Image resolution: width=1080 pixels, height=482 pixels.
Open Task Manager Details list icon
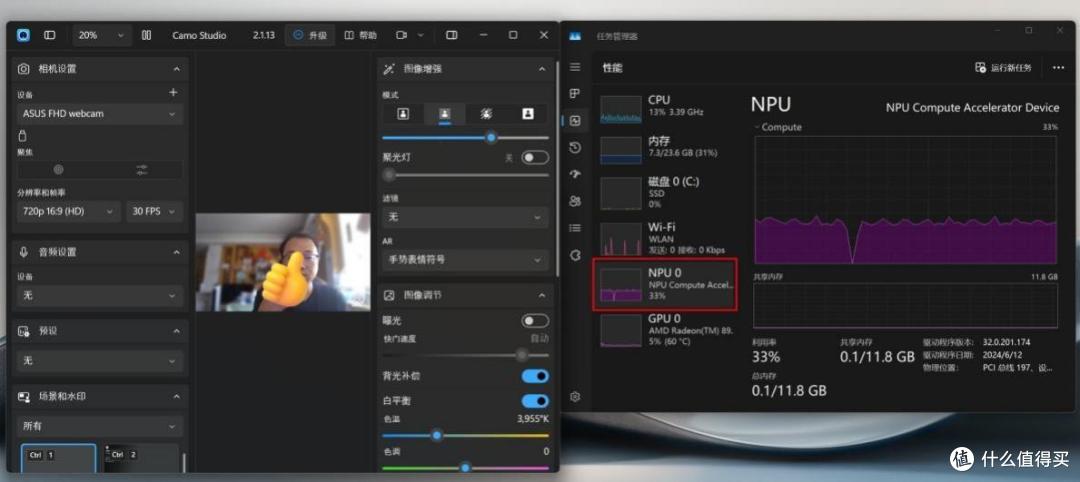point(575,228)
